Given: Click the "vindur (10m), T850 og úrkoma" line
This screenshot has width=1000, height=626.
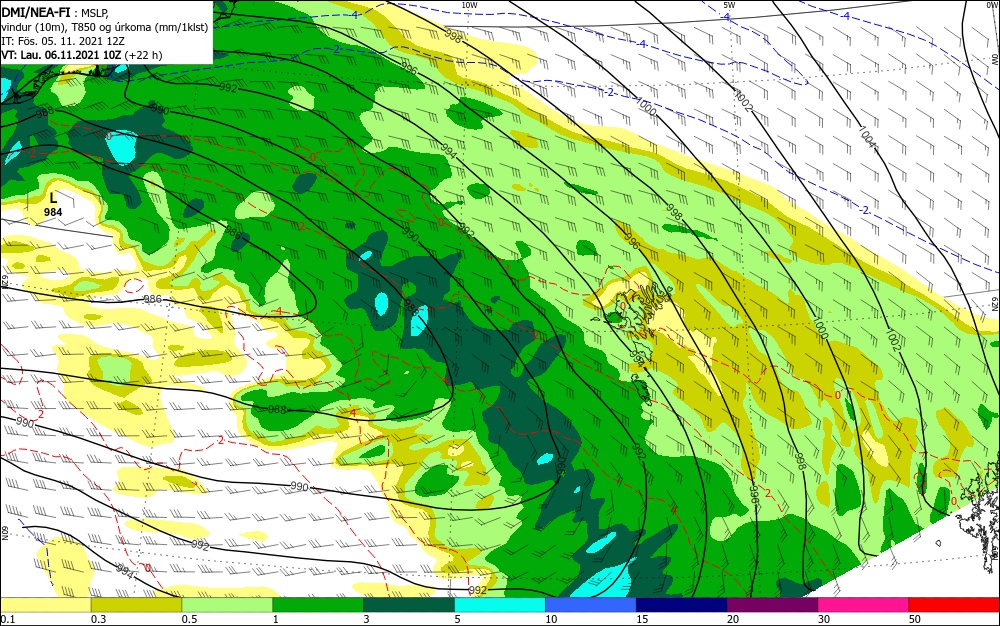Looking at the screenshot, I should pyautogui.click(x=105, y=27).
